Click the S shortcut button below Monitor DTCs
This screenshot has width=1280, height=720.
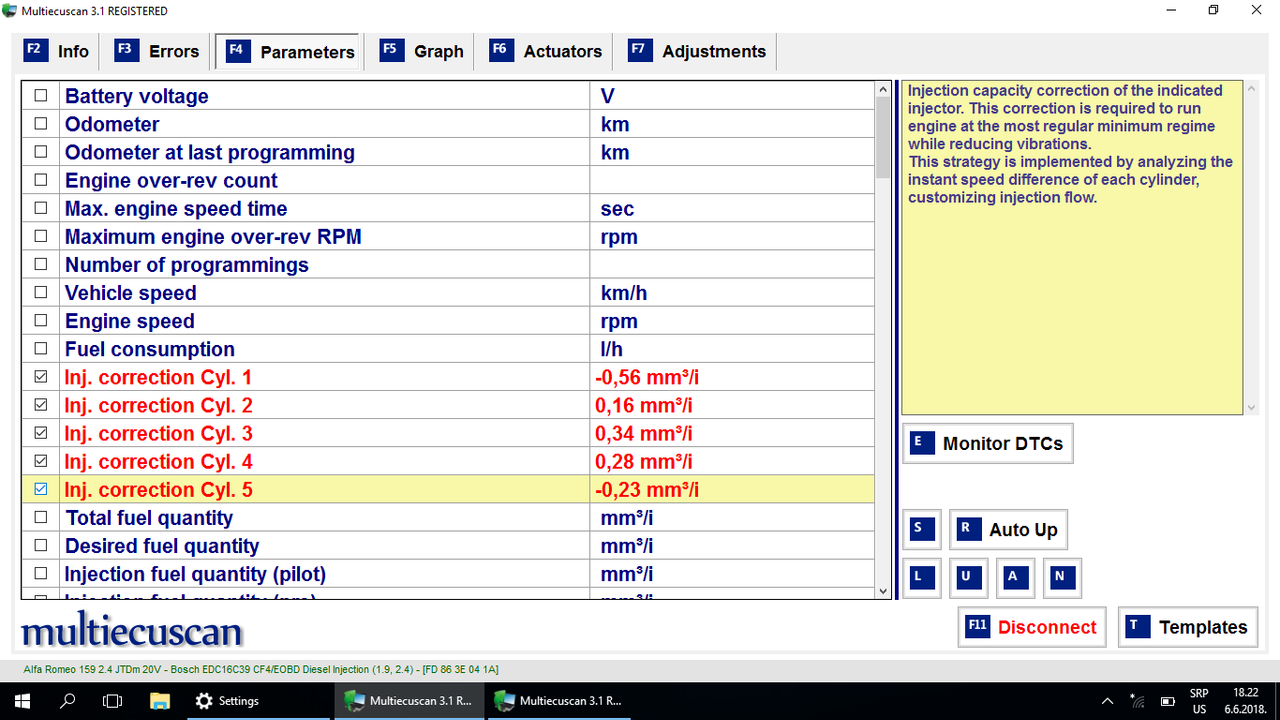click(x=921, y=529)
